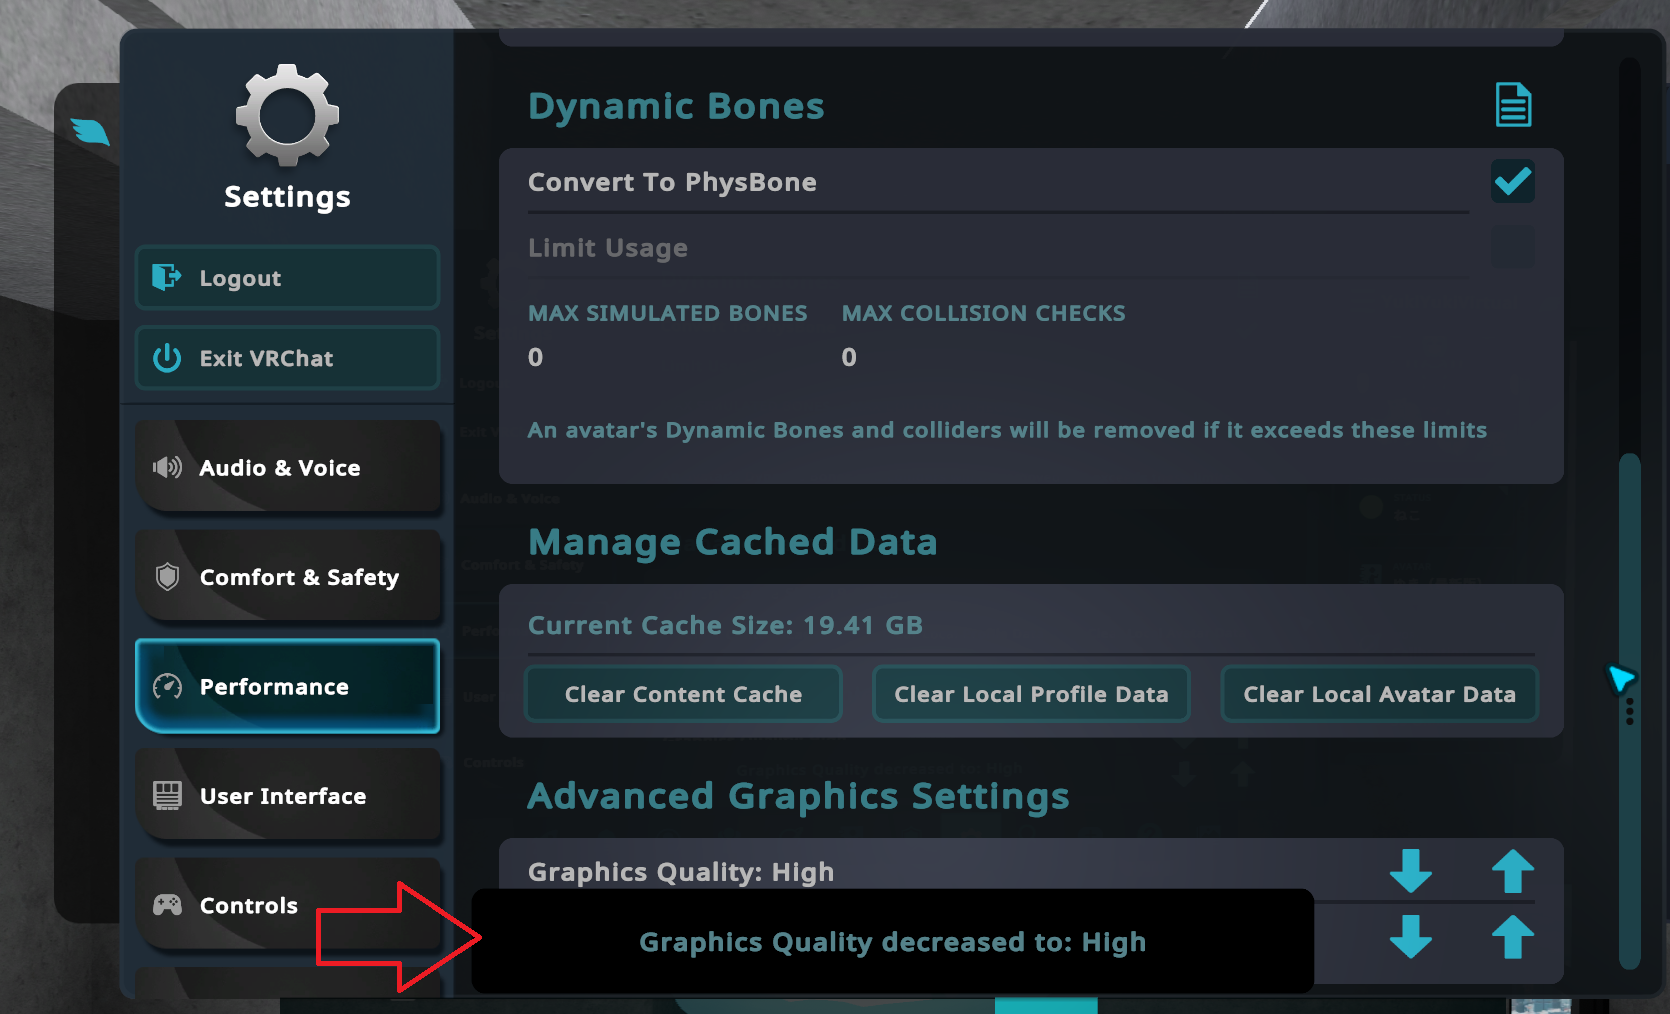Click the 'MAX SIMULATED BONES' label
Screen dimensions: 1670x1014
tap(667, 313)
